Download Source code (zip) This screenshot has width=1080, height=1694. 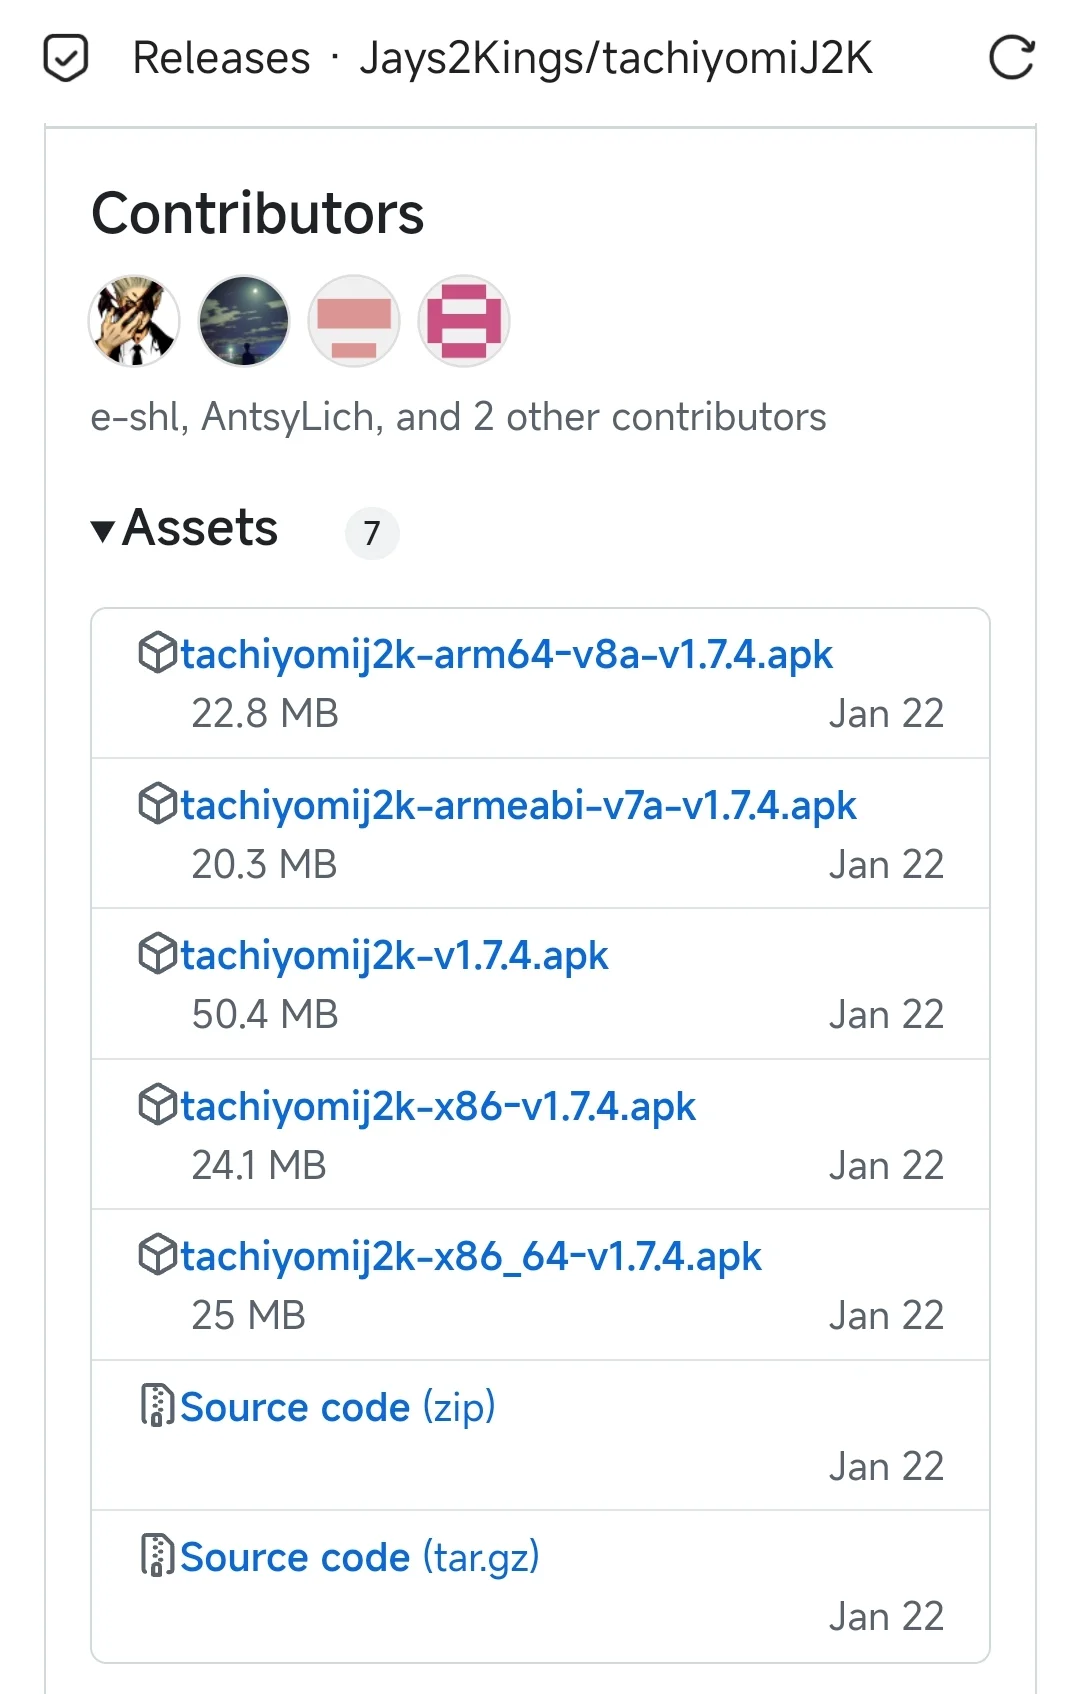(x=338, y=1407)
